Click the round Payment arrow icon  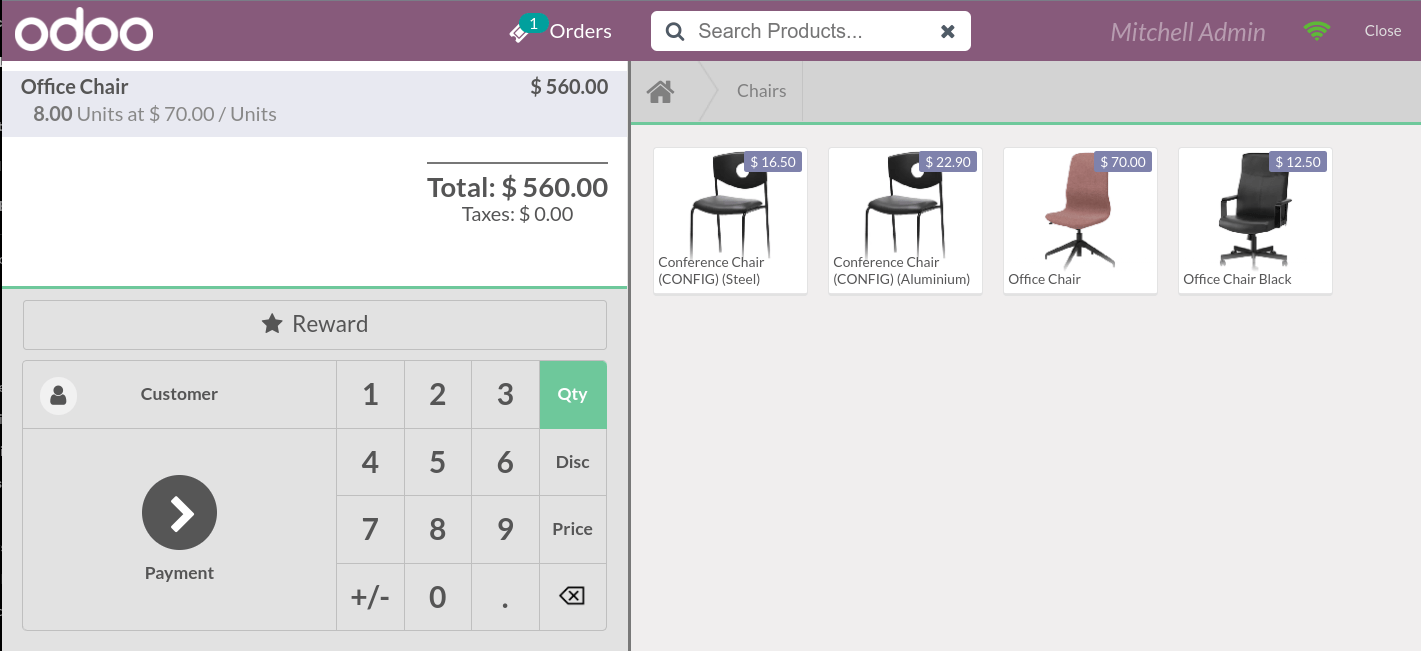[179, 512]
